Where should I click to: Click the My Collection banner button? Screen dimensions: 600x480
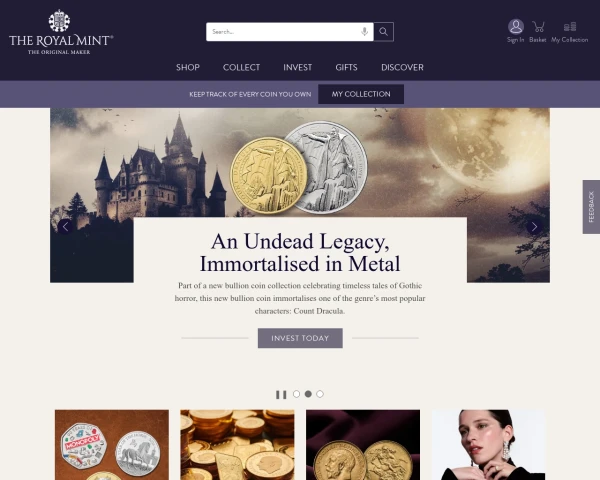pyautogui.click(x=361, y=94)
